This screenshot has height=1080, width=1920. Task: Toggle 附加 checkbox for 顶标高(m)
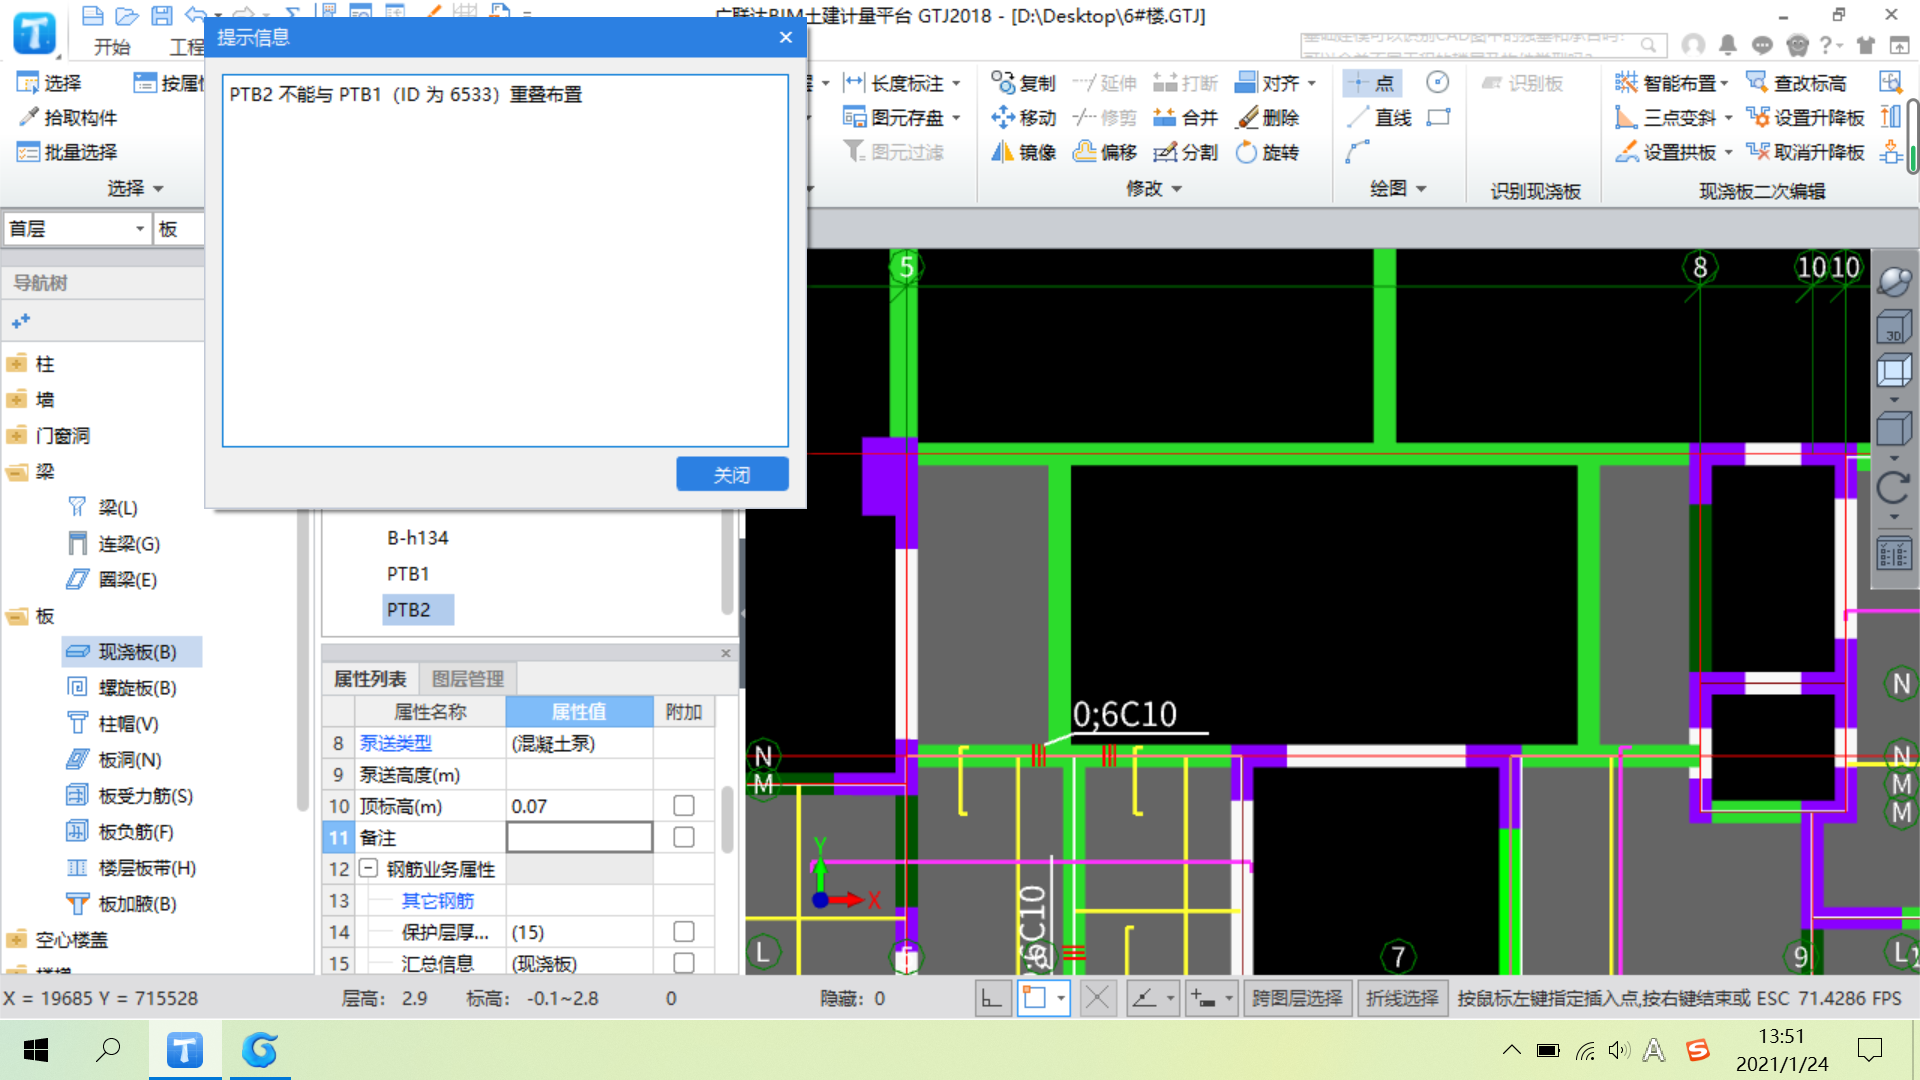click(x=684, y=806)
